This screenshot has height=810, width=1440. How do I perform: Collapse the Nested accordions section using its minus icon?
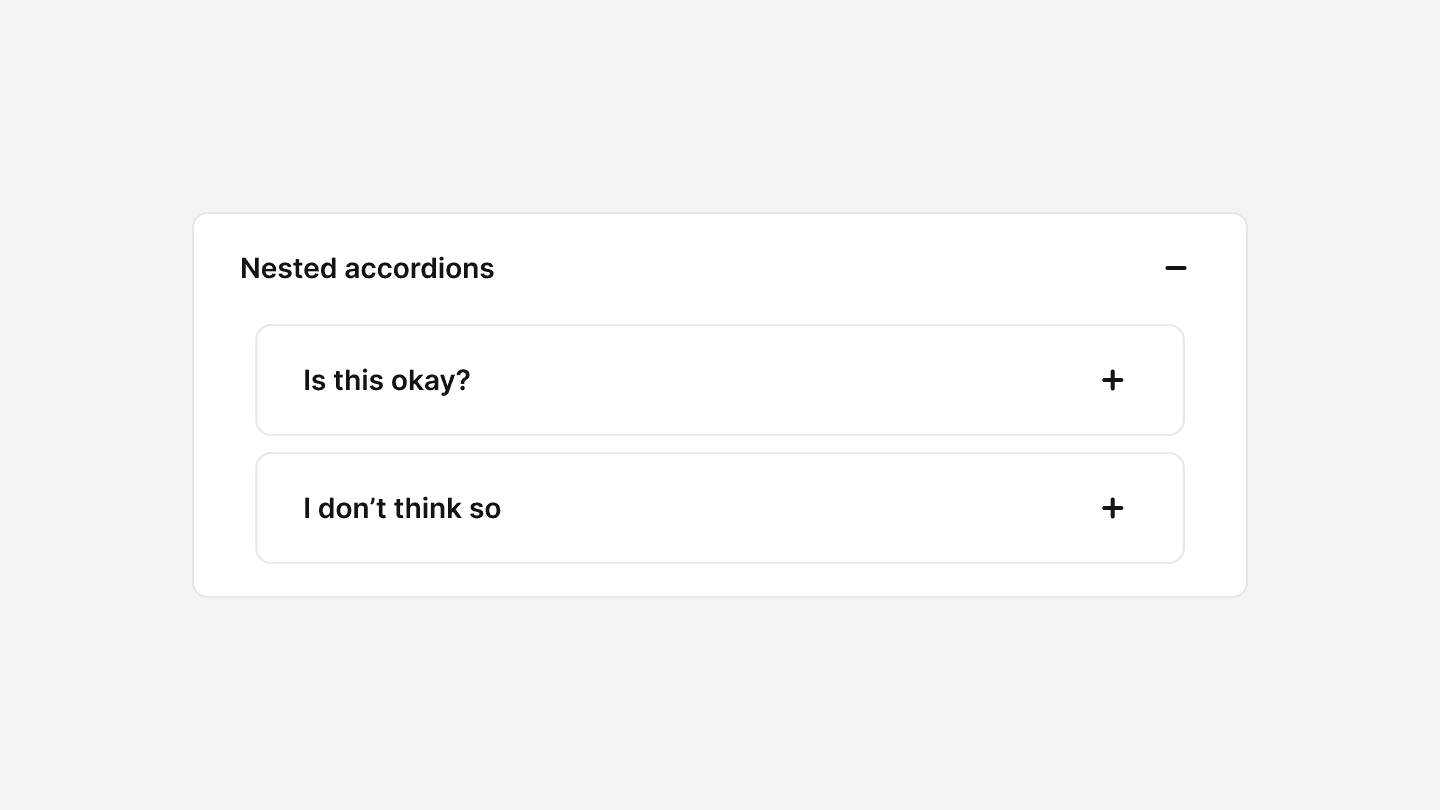pyautogui.click(x=1176, y=268)
